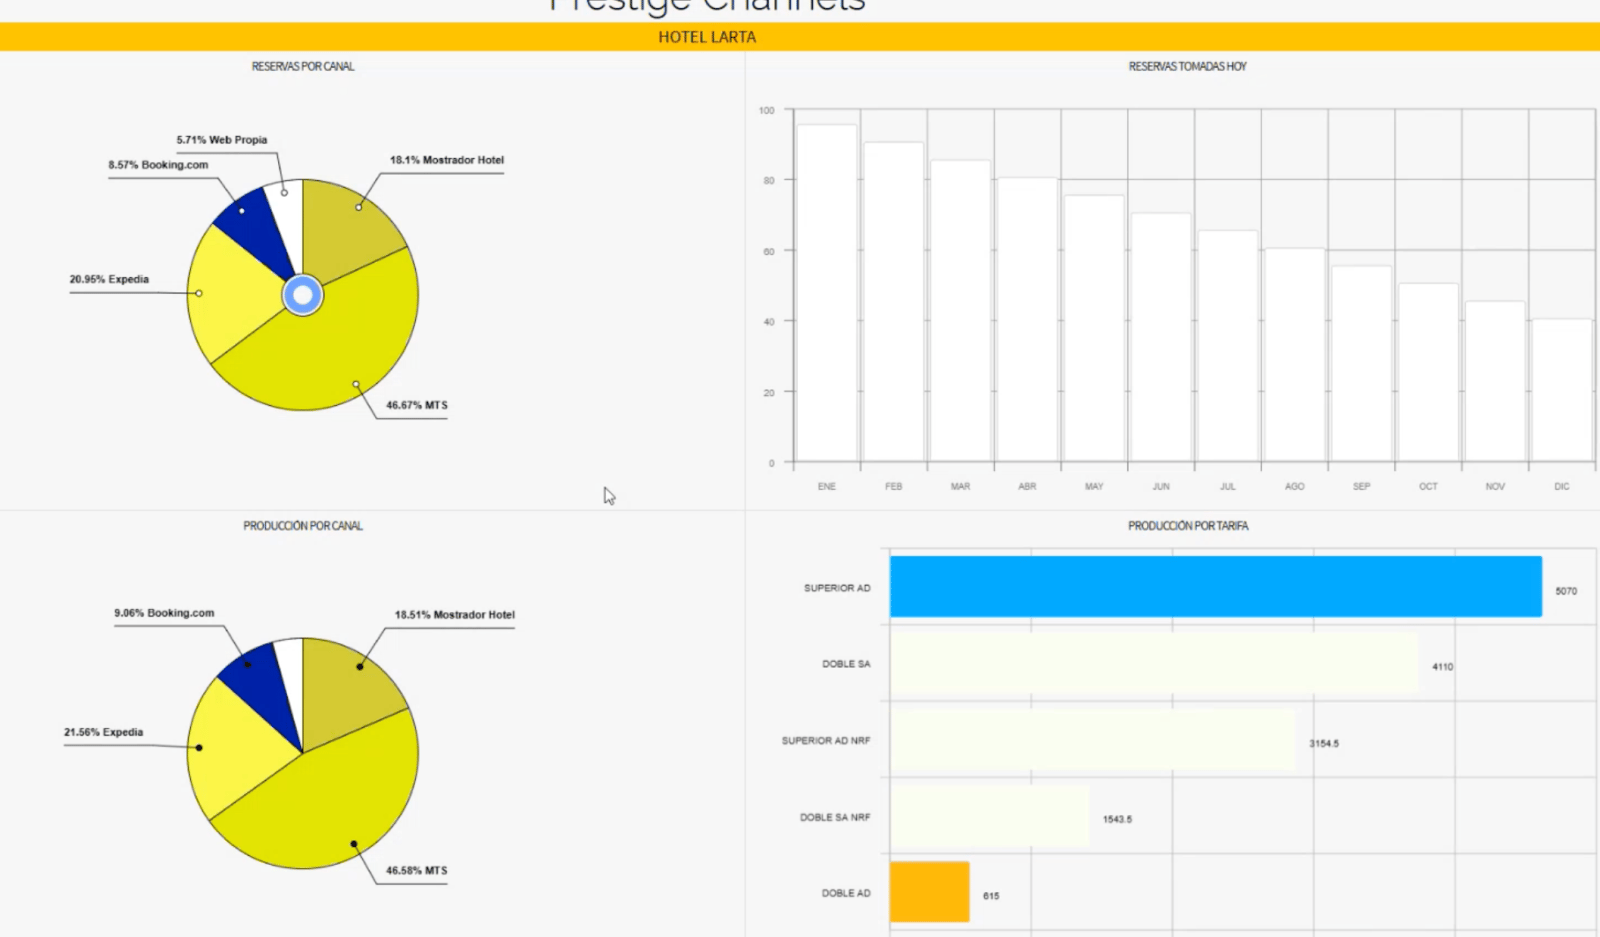Click the '9.06% Booking.com' label
Image resolution: width=1600 pixels, height=937 pixels.
164,613
